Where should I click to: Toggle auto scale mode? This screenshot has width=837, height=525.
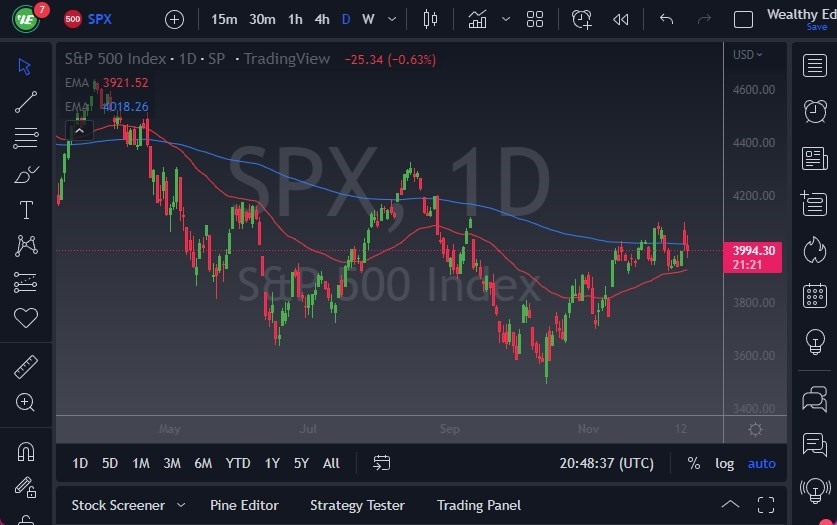tap(761, 463)
